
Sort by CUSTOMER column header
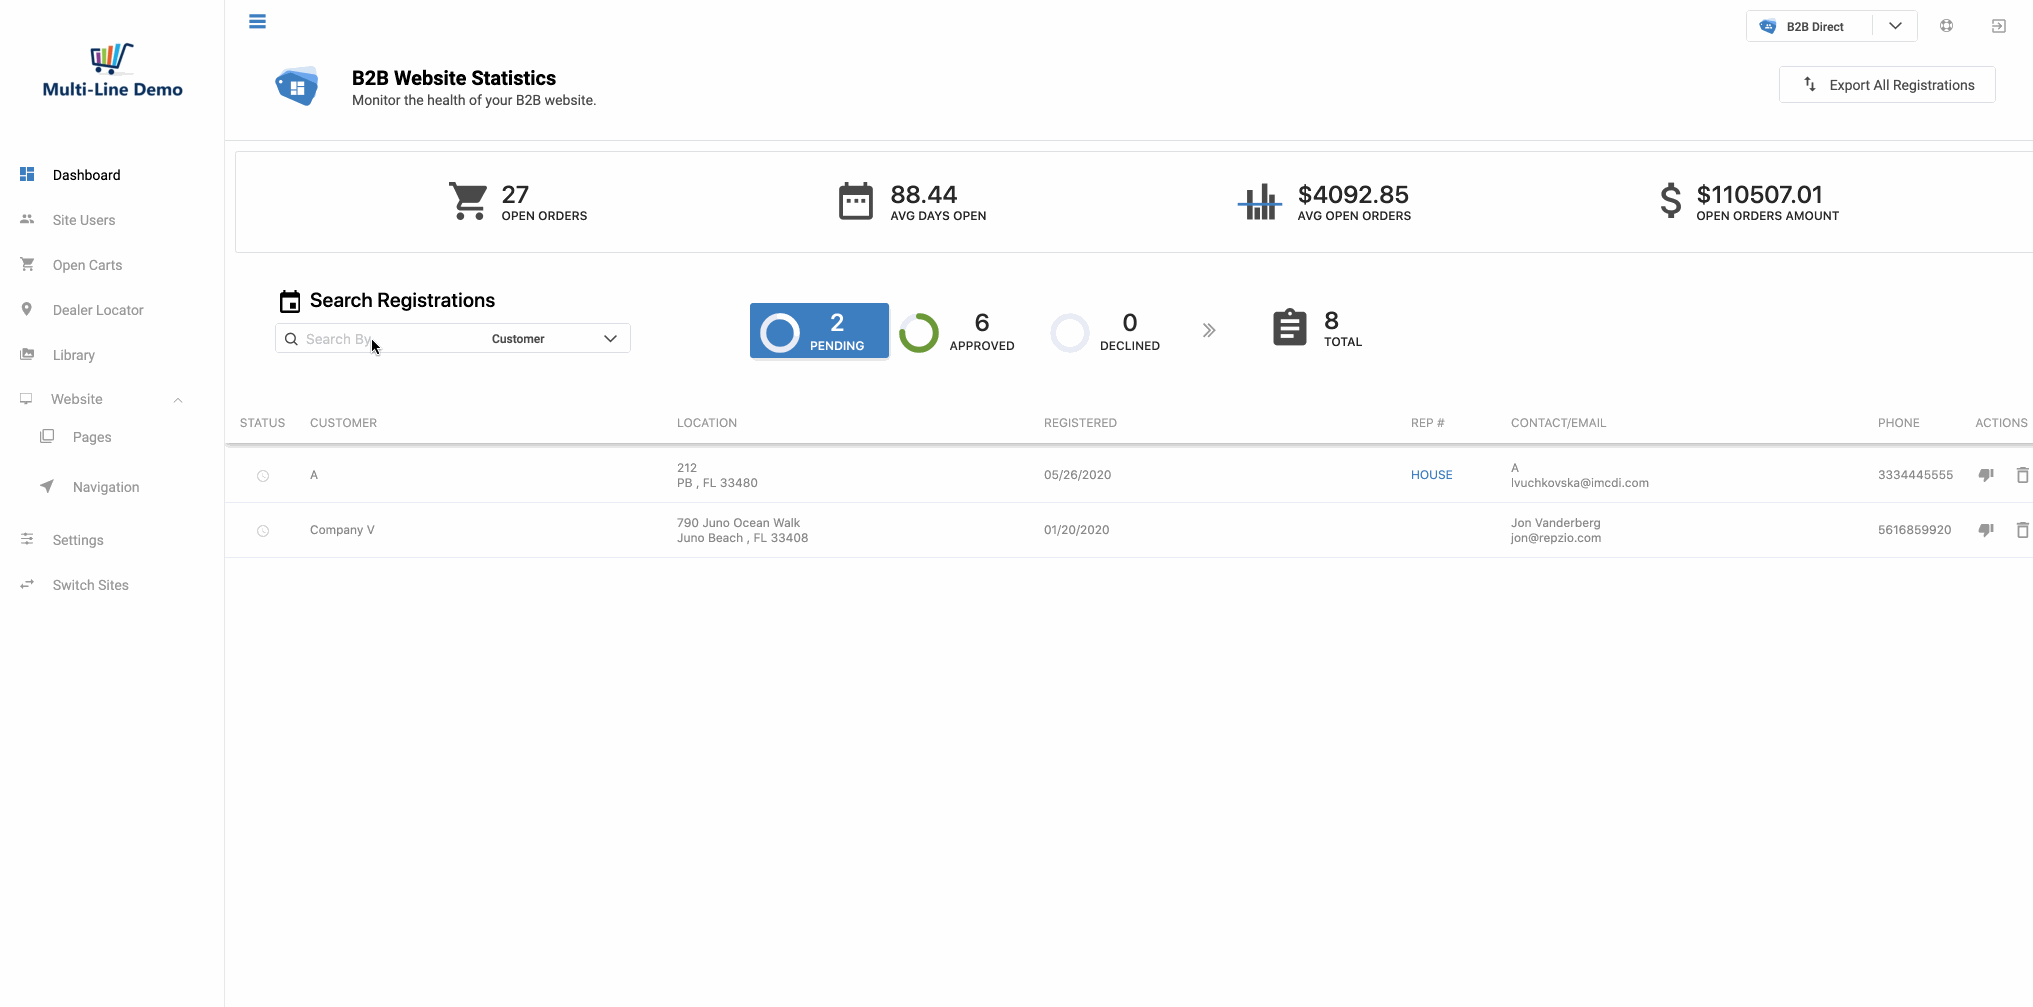(343, 423)
